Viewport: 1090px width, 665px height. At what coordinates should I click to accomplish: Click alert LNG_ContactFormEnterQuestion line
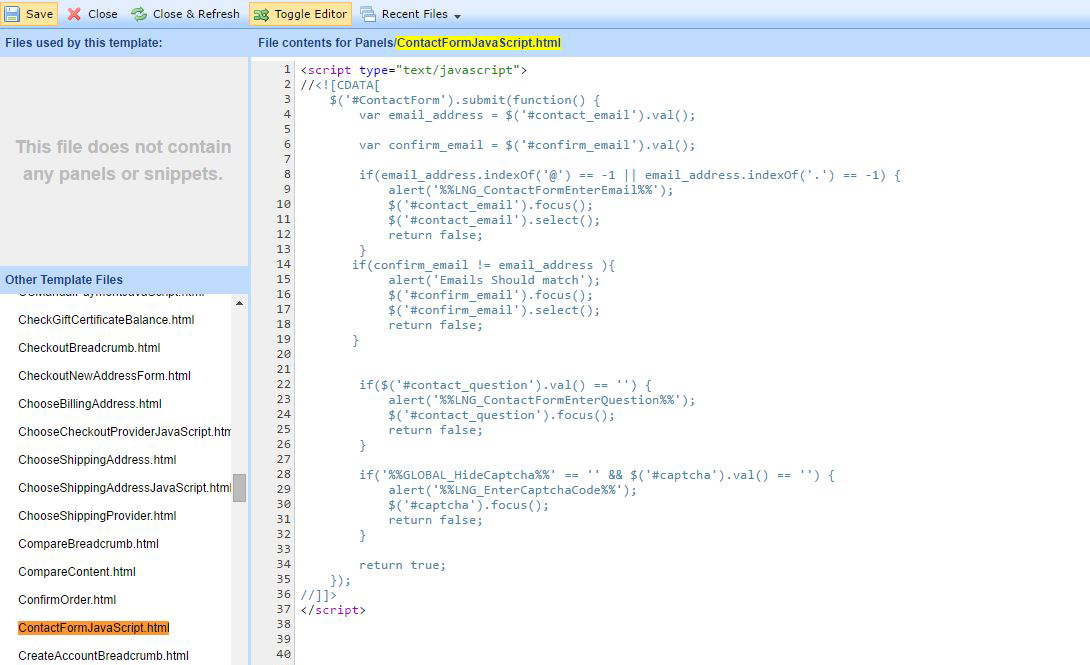click(542, 400)
